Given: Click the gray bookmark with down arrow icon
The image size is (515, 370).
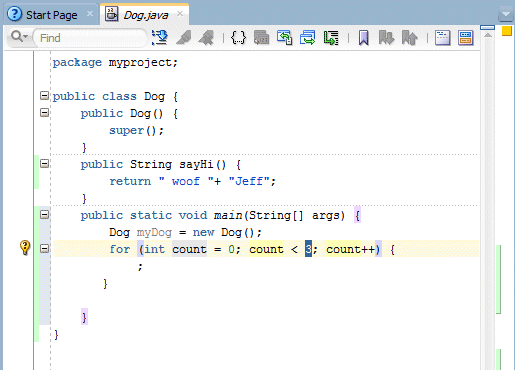Looking at the screenshot, I should pyautogui.click(x=386, y=38).
